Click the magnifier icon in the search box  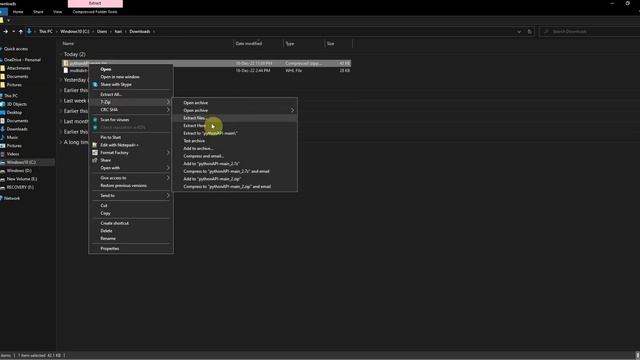[546, 31]
